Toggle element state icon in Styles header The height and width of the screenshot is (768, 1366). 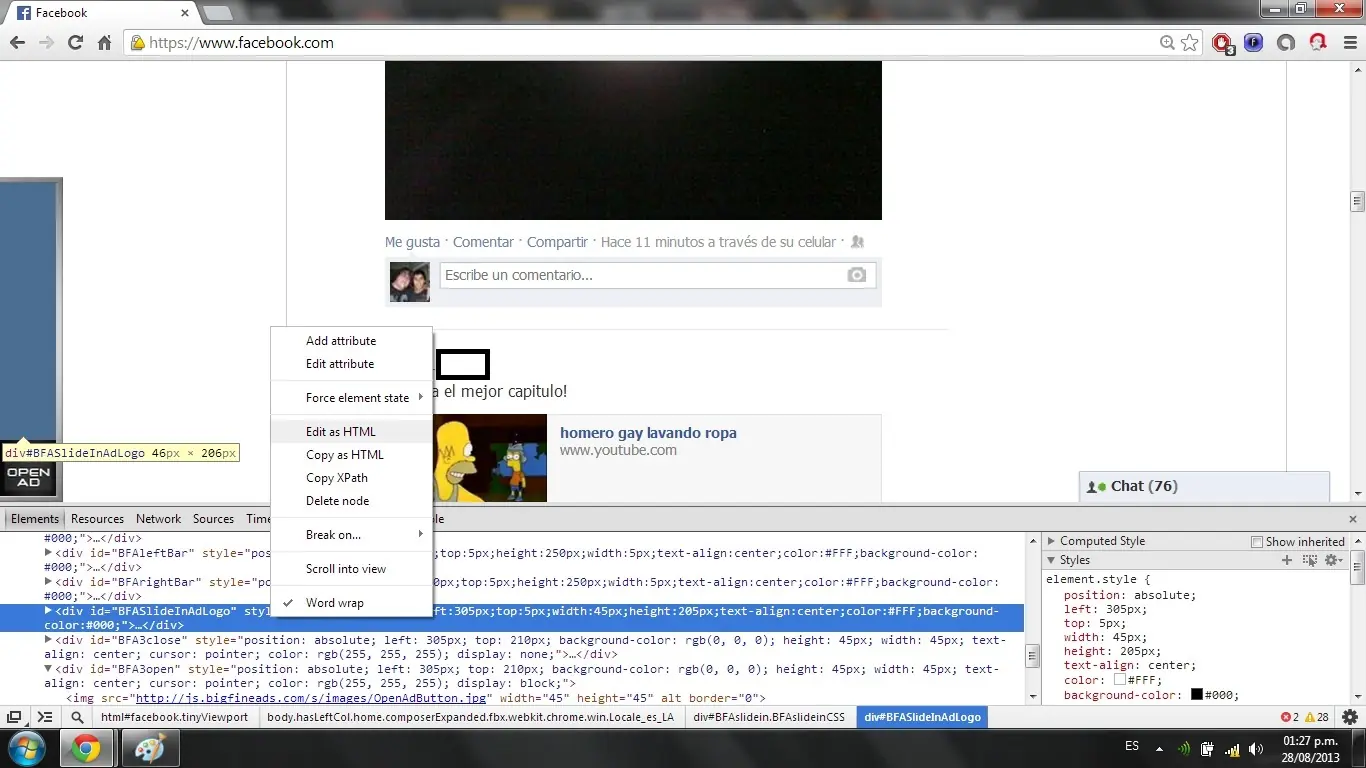tap(1310, 560)
